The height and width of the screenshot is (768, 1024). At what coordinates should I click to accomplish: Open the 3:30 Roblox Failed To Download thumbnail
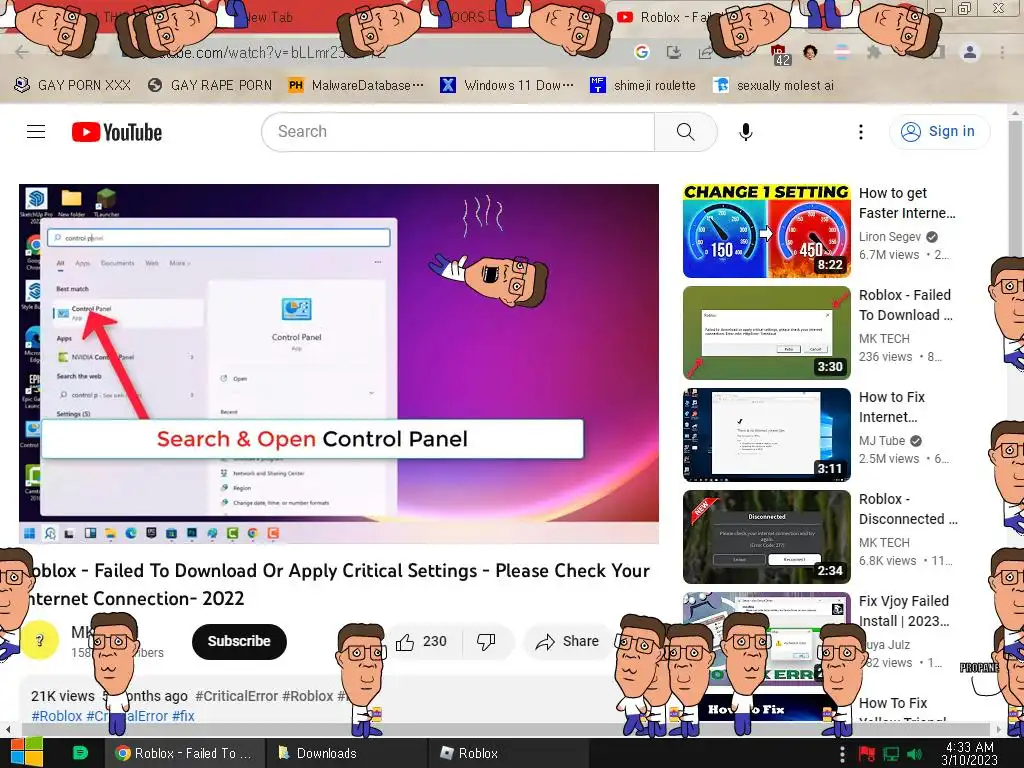click(767, 333)
